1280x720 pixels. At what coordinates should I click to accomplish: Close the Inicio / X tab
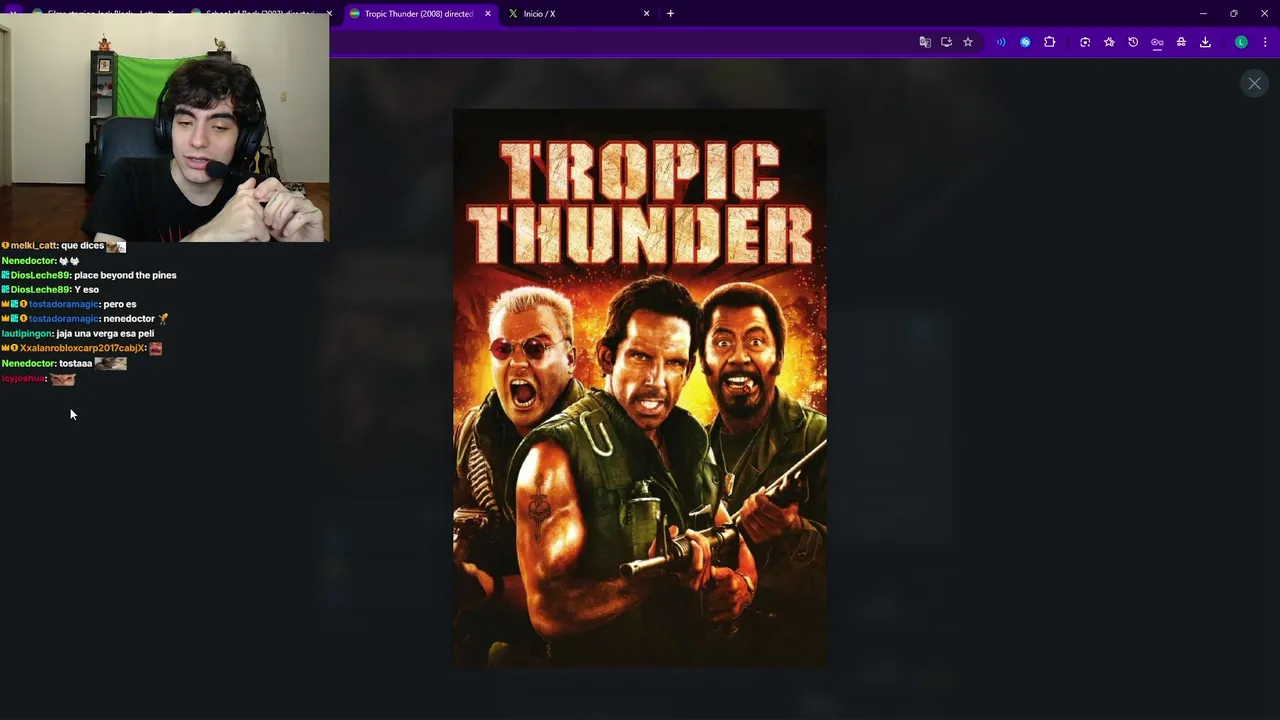[646, 13]
